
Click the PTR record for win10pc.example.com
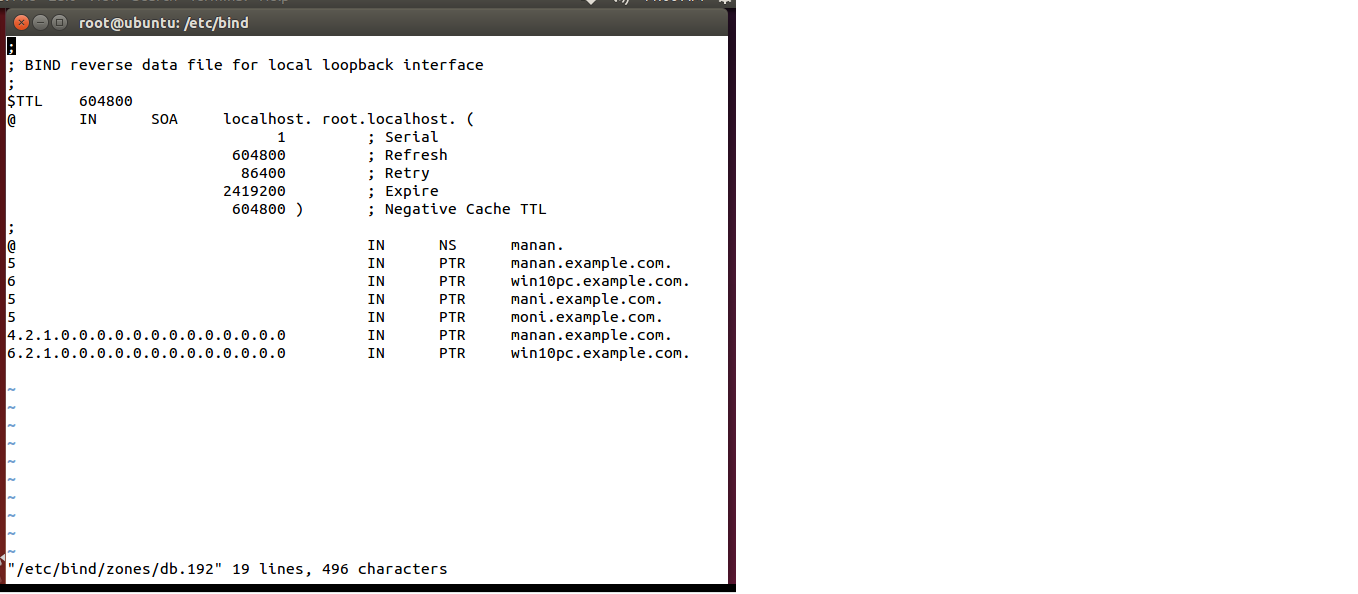tap(598, 281)
